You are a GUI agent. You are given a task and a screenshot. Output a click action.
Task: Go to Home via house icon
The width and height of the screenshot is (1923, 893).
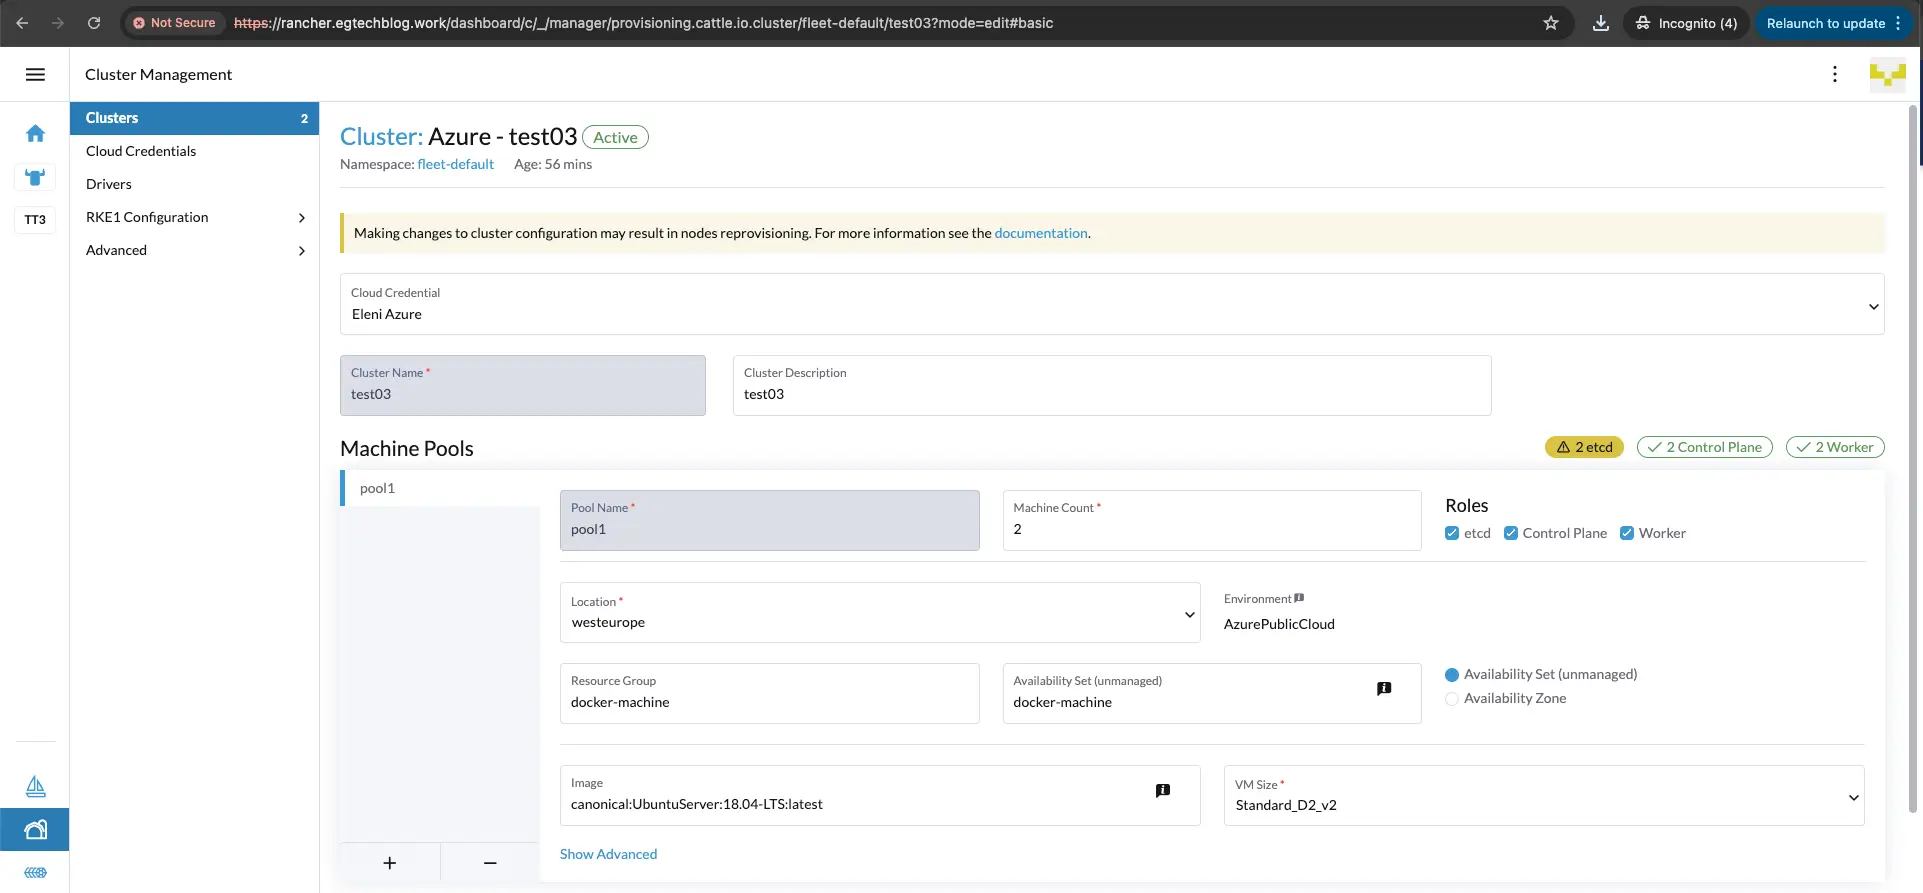[35, 133]
